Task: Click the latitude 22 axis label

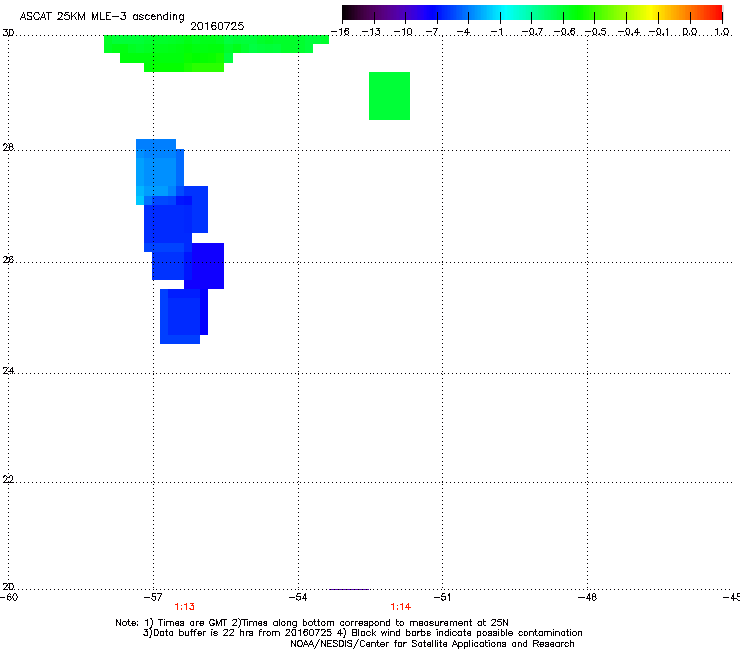Action: pyautogui.click(x=8, y=479)
